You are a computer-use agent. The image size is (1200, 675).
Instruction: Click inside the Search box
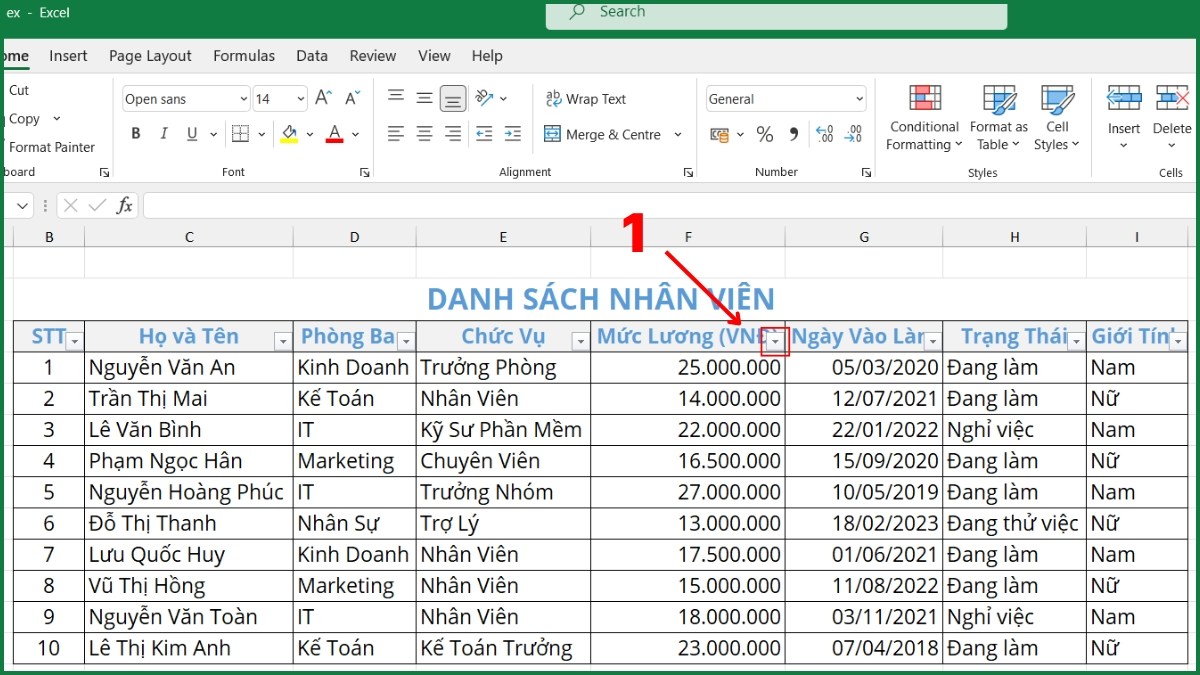pos(775,16)
